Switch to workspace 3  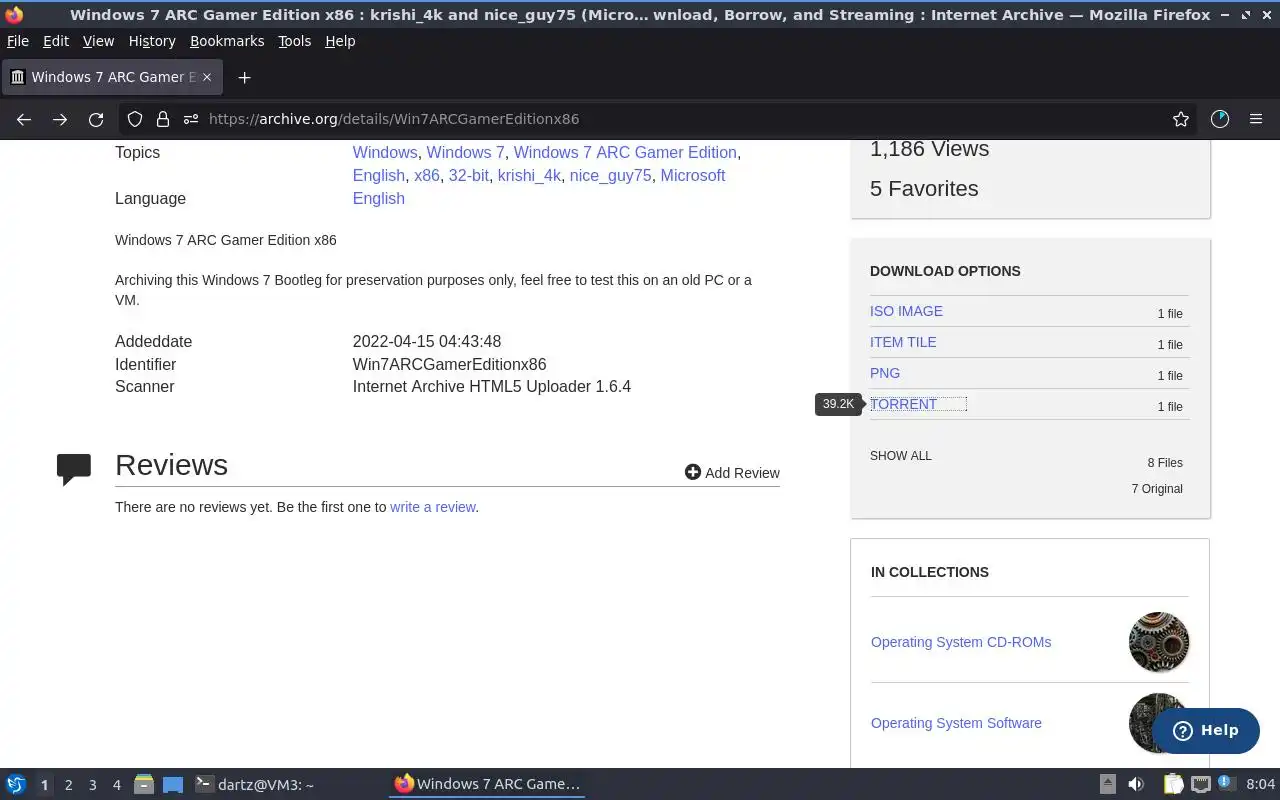93,785
